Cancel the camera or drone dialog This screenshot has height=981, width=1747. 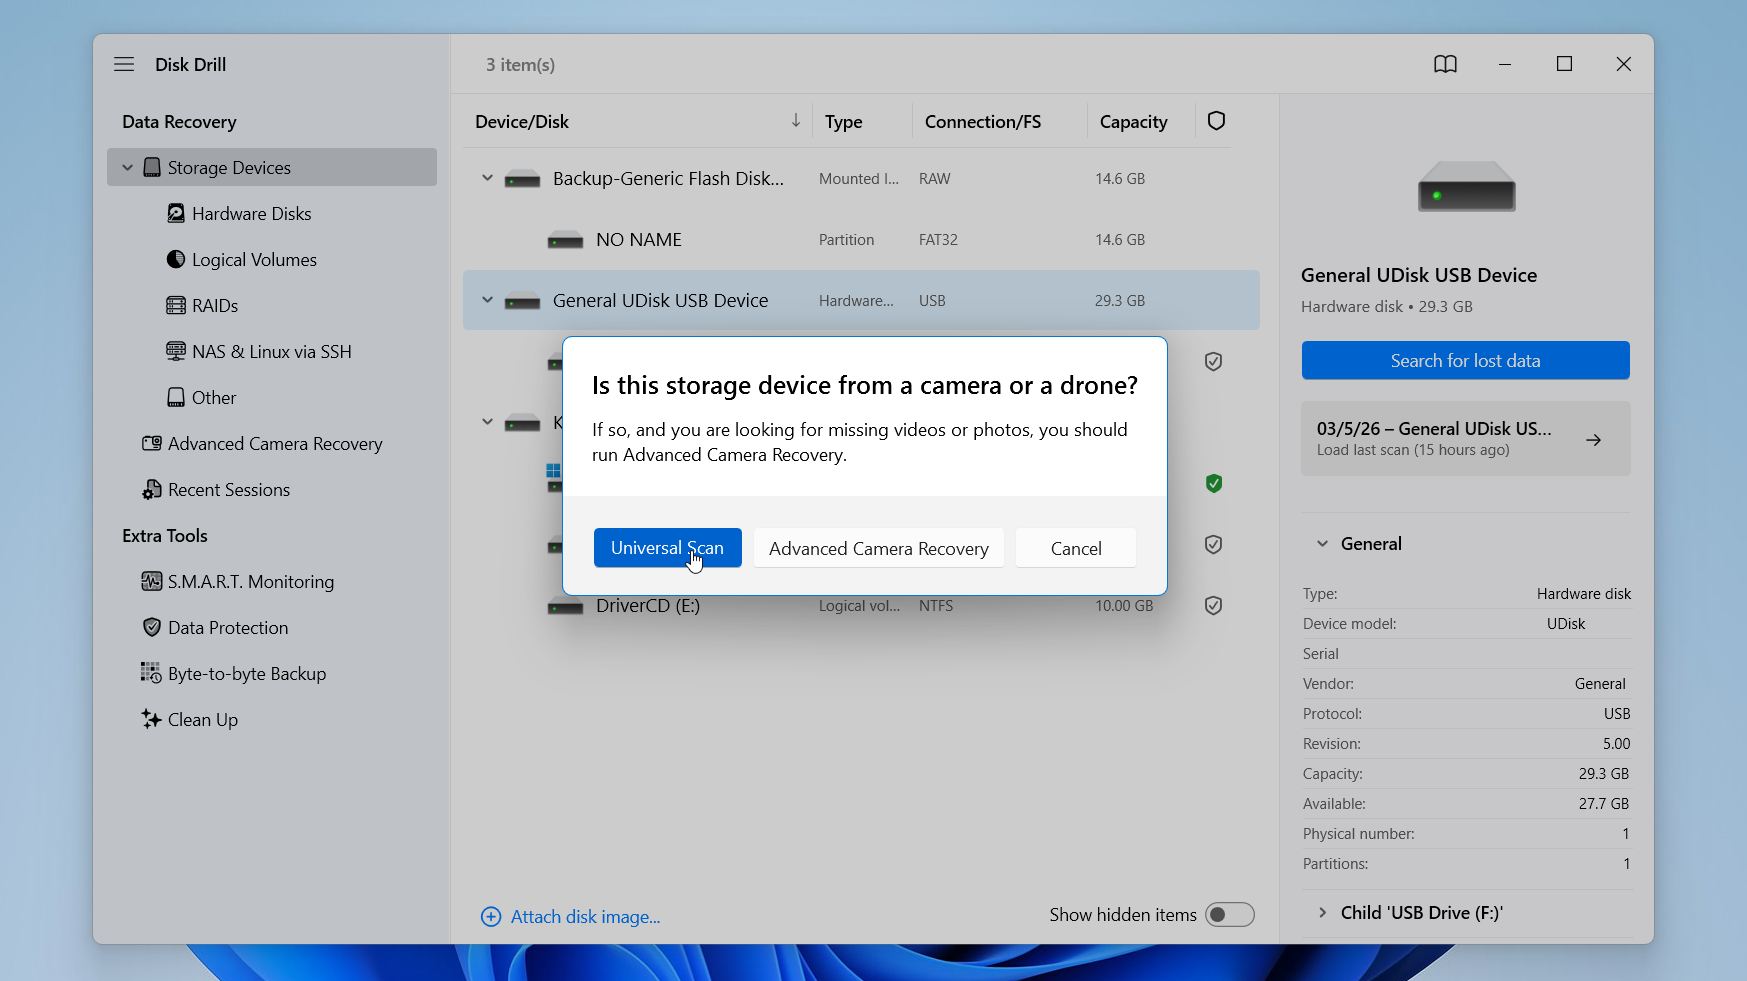pos(1074,547)
